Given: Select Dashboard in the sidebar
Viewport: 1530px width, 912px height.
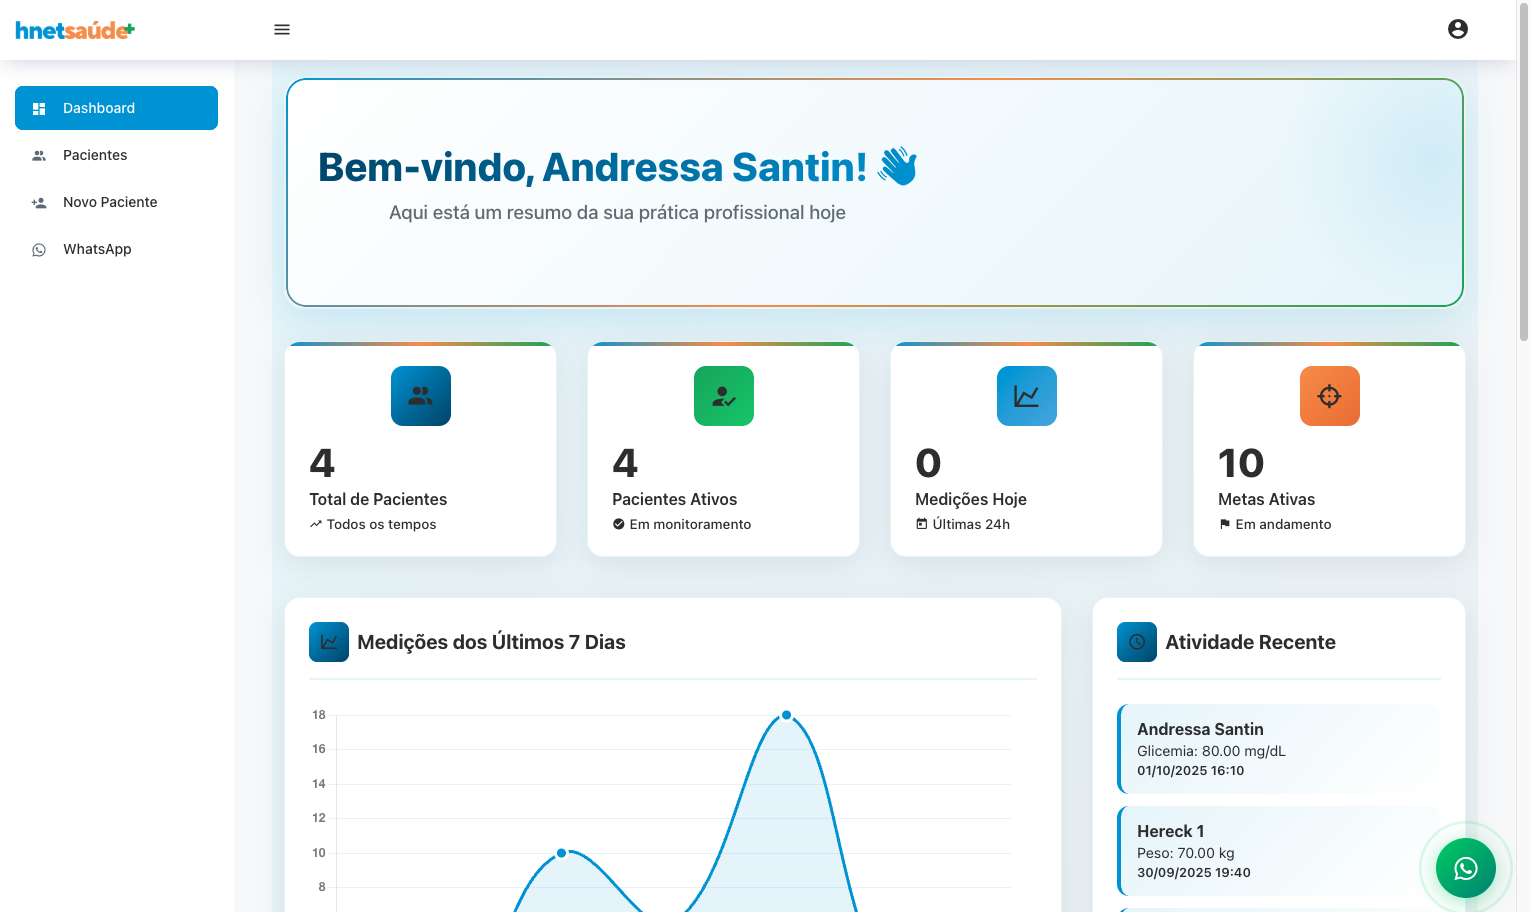Looking at the screenshot, I should (x=116, y=108).
